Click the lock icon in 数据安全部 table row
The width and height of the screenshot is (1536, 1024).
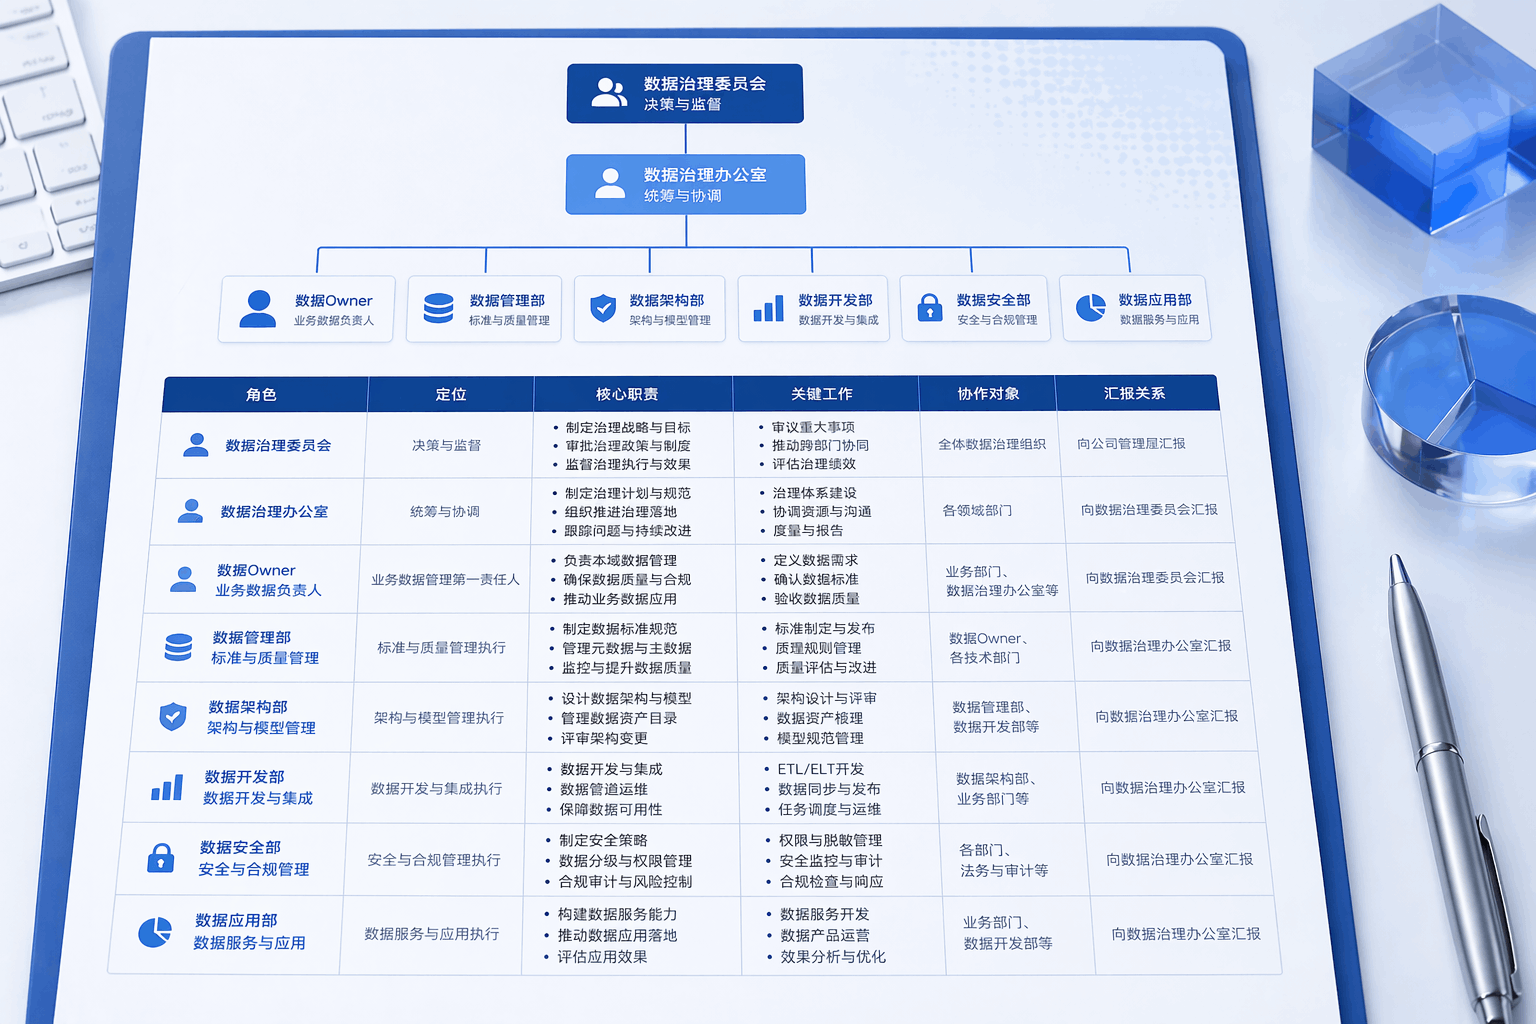pyautogui.click(x=162, y=858)
